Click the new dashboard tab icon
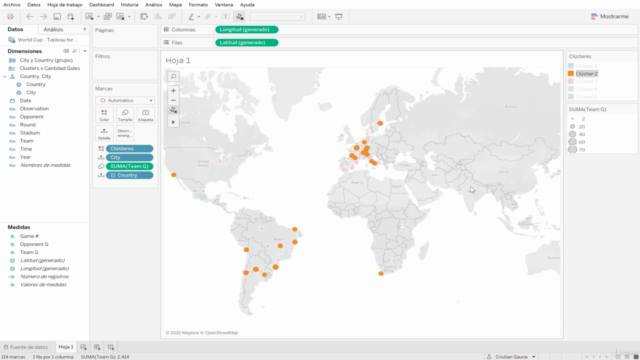This screenshot has height=360, width=640. (x=97, y=347)
